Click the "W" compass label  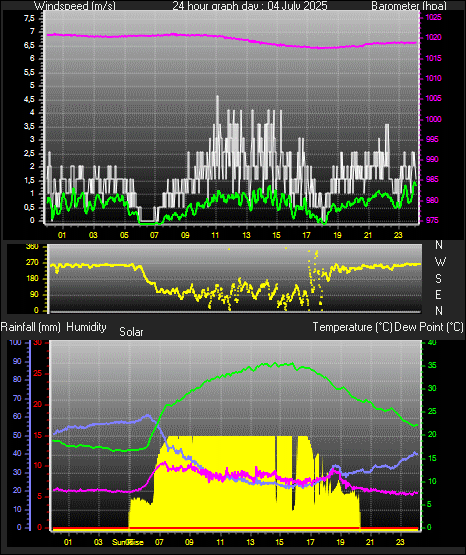pyautogui.click(x=440, y=262)
